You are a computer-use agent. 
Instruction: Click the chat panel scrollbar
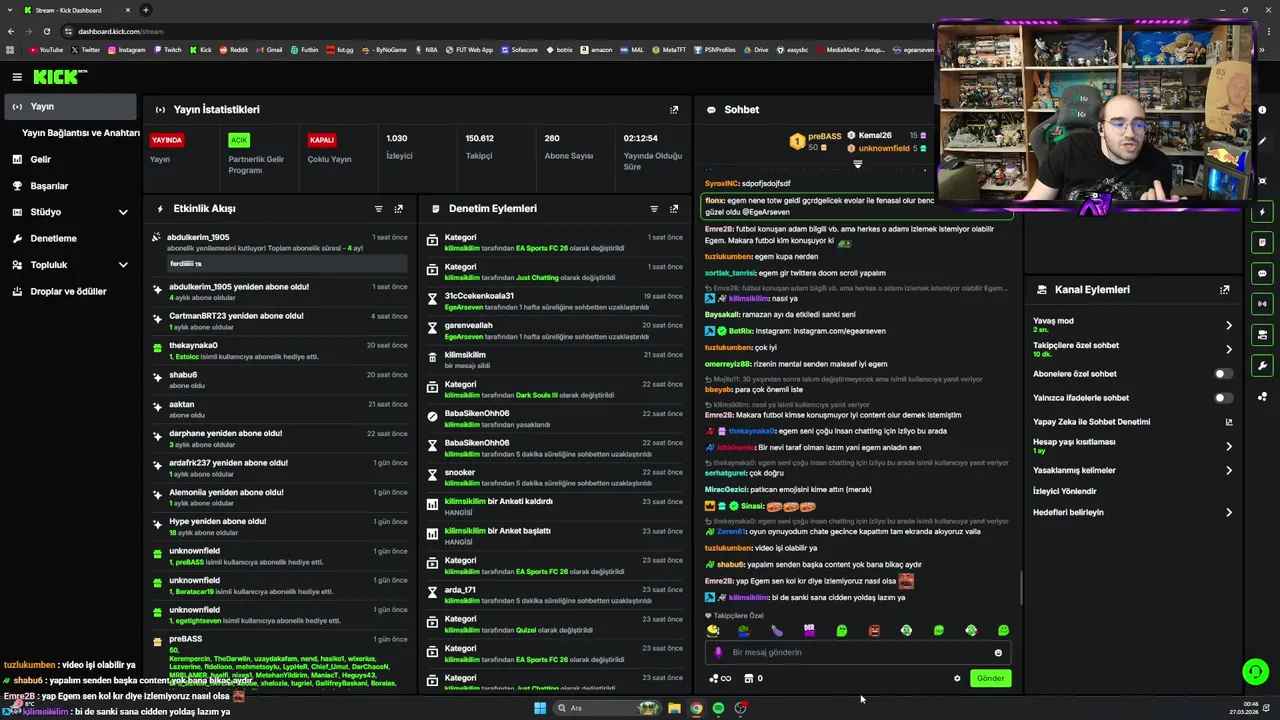tap(1021, 587)
